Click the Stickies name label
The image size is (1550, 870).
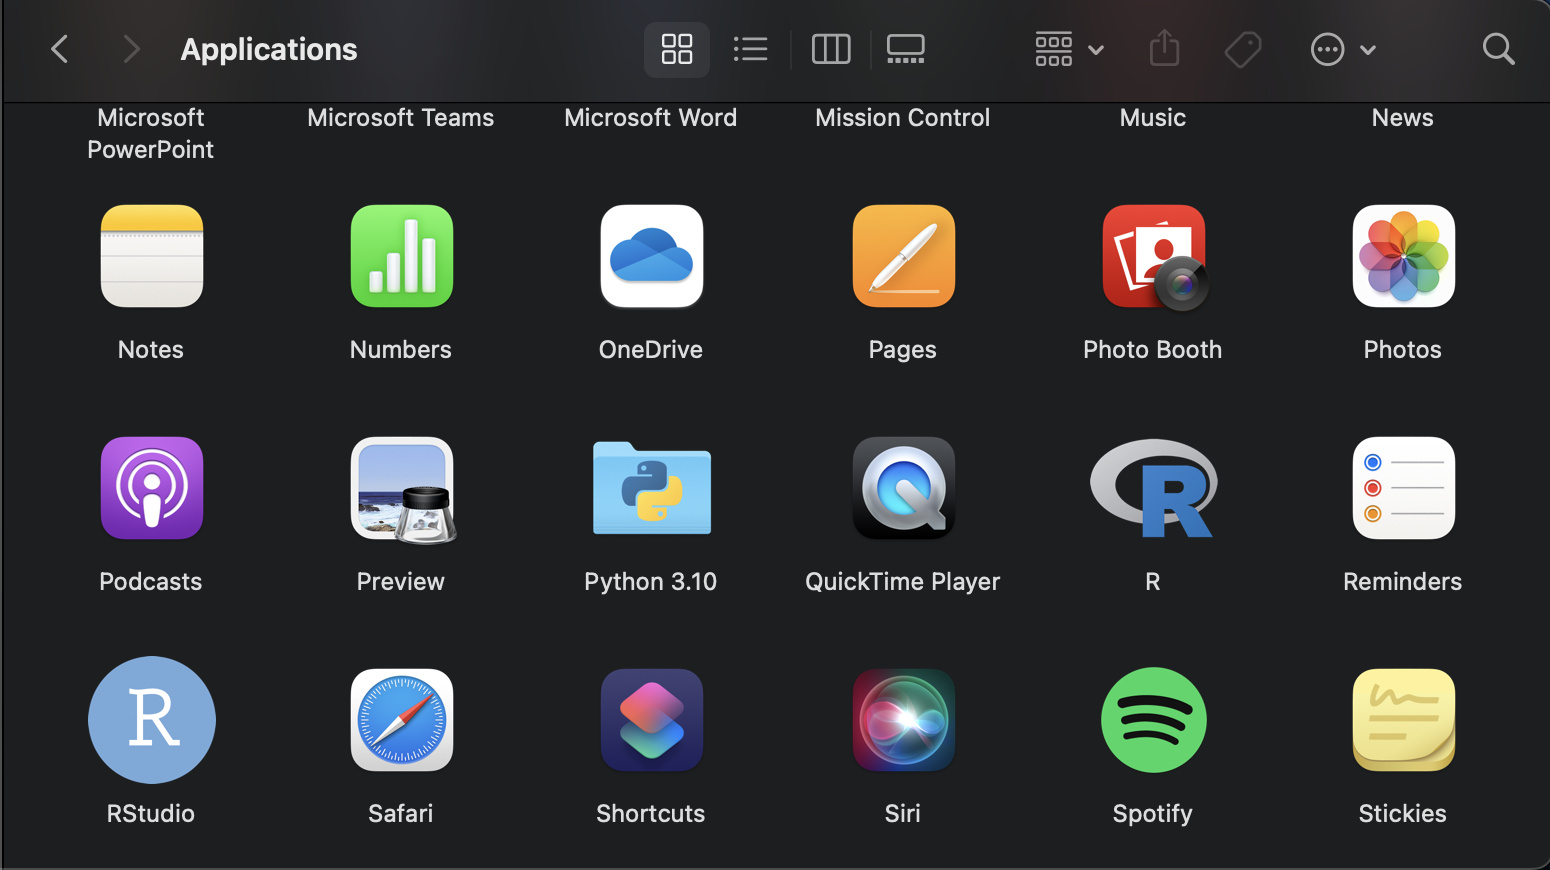(1403, 814)
